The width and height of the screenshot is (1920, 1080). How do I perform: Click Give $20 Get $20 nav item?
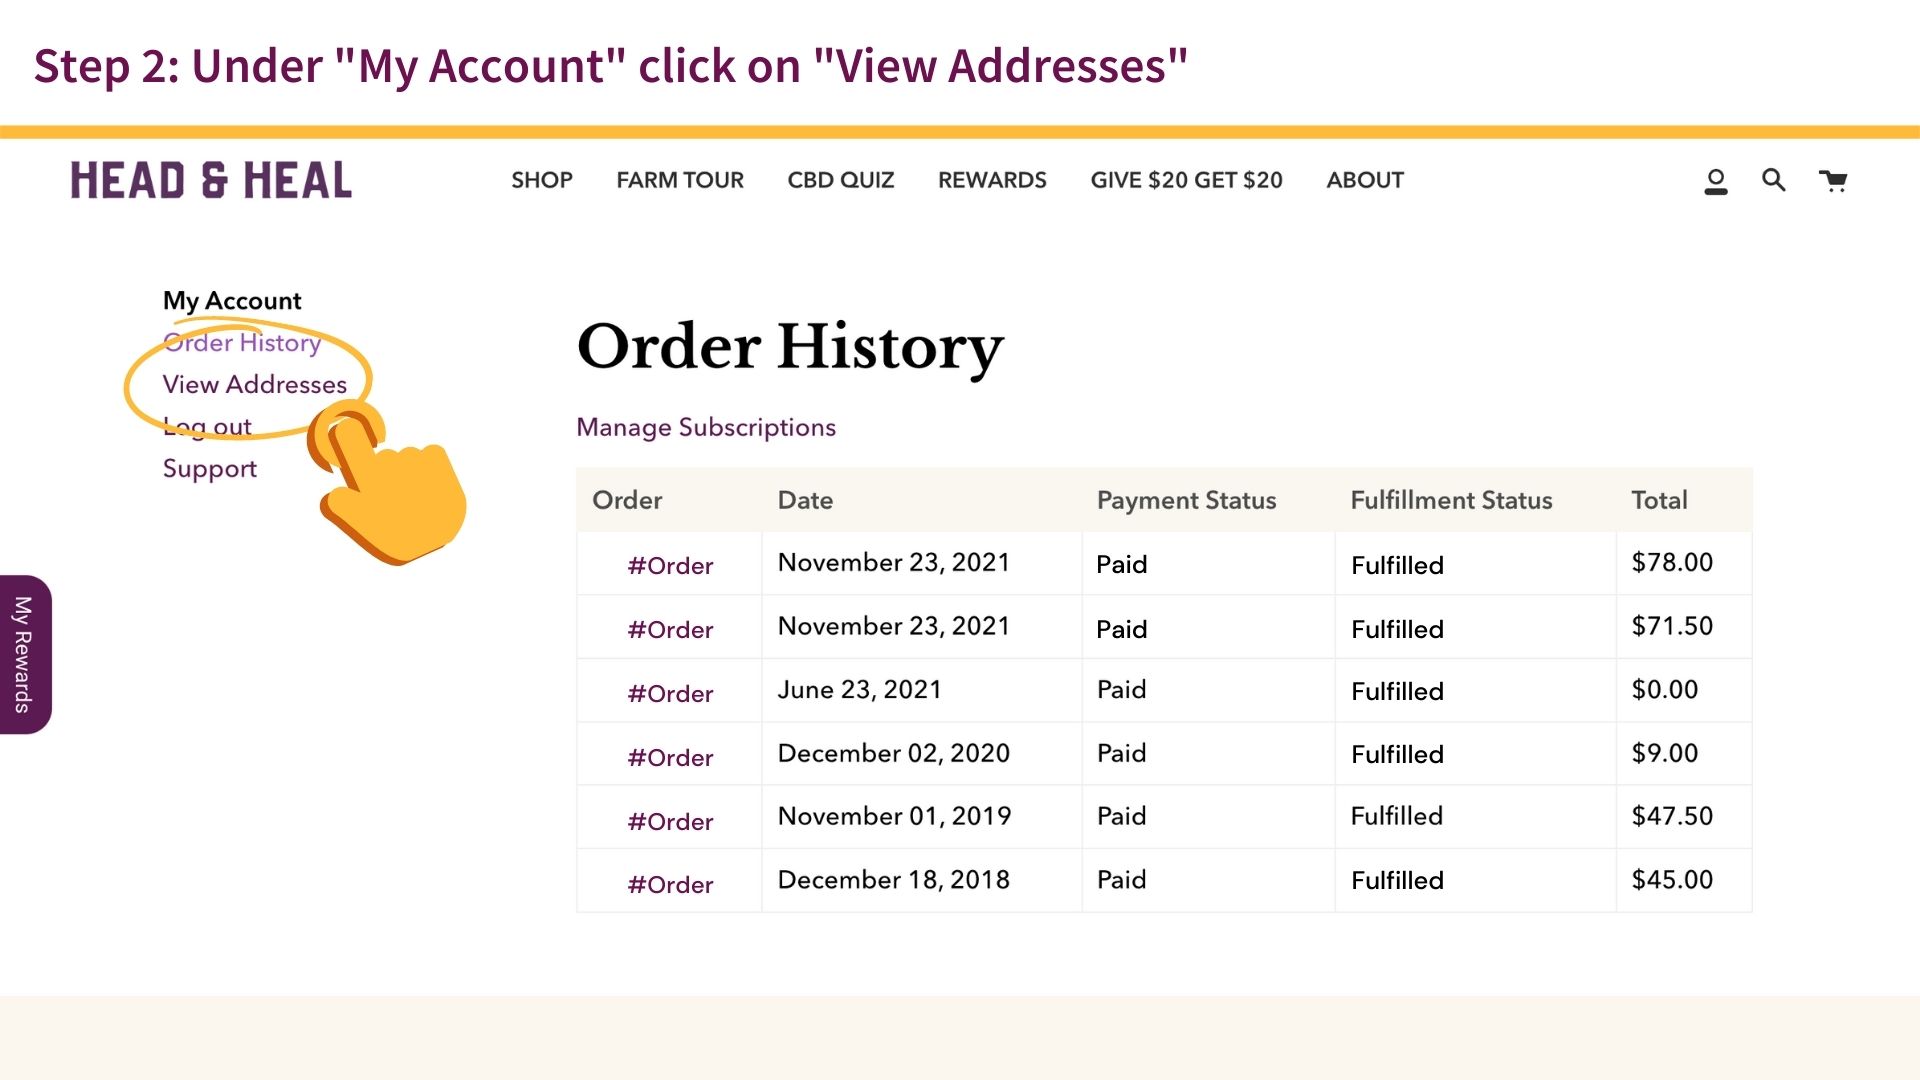[x=1186, y=180]
